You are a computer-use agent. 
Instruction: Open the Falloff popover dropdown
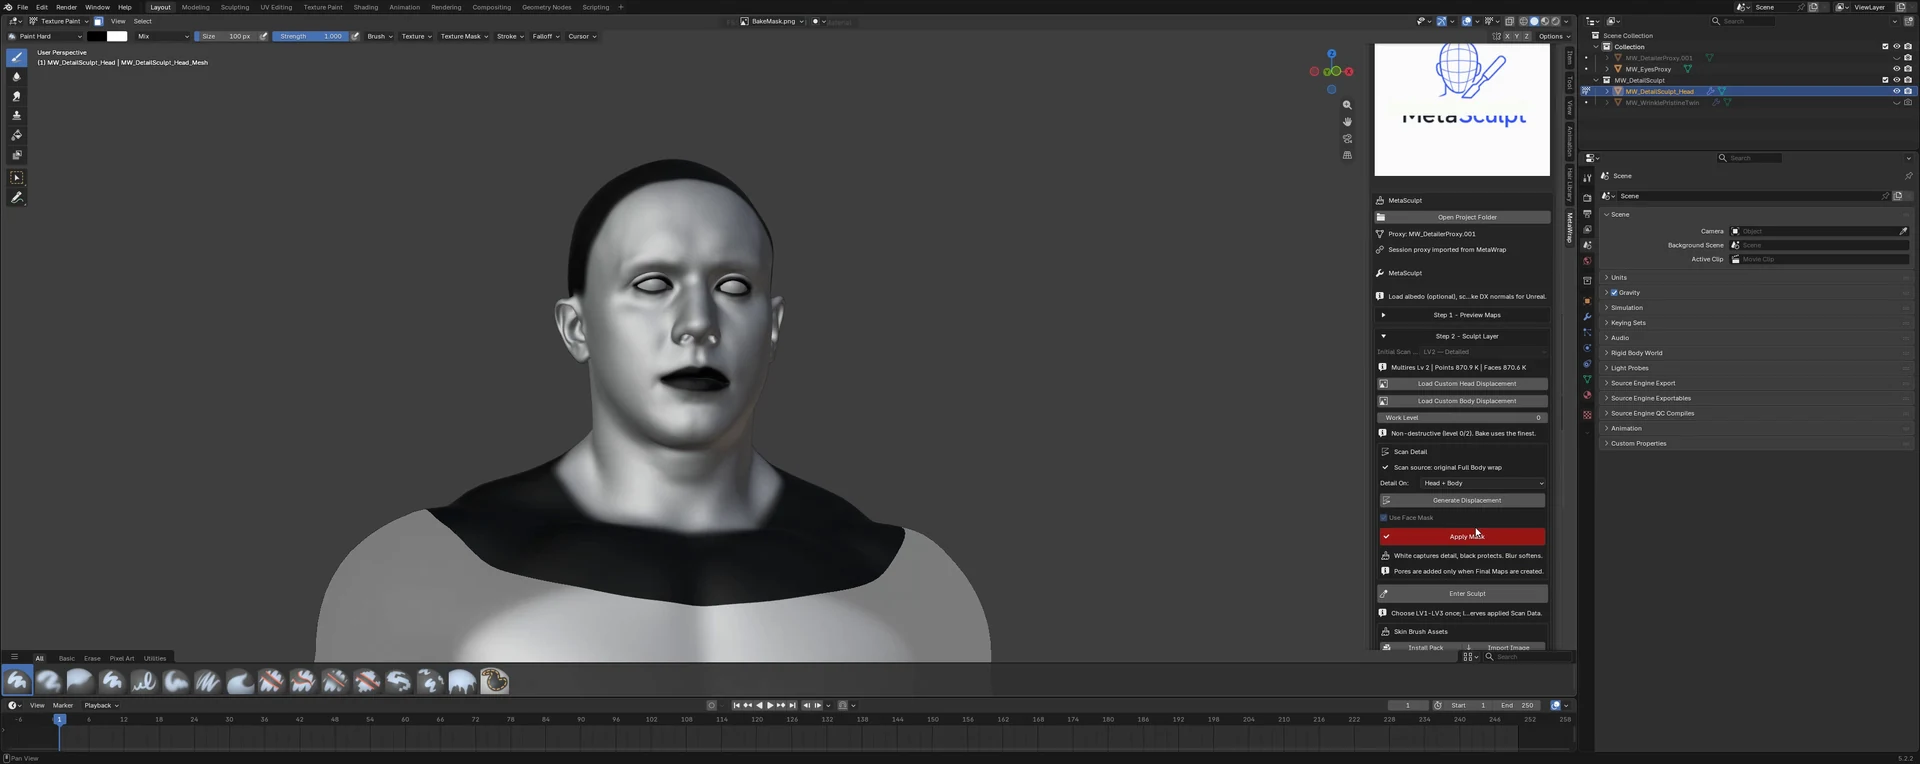tap(546, 36)
